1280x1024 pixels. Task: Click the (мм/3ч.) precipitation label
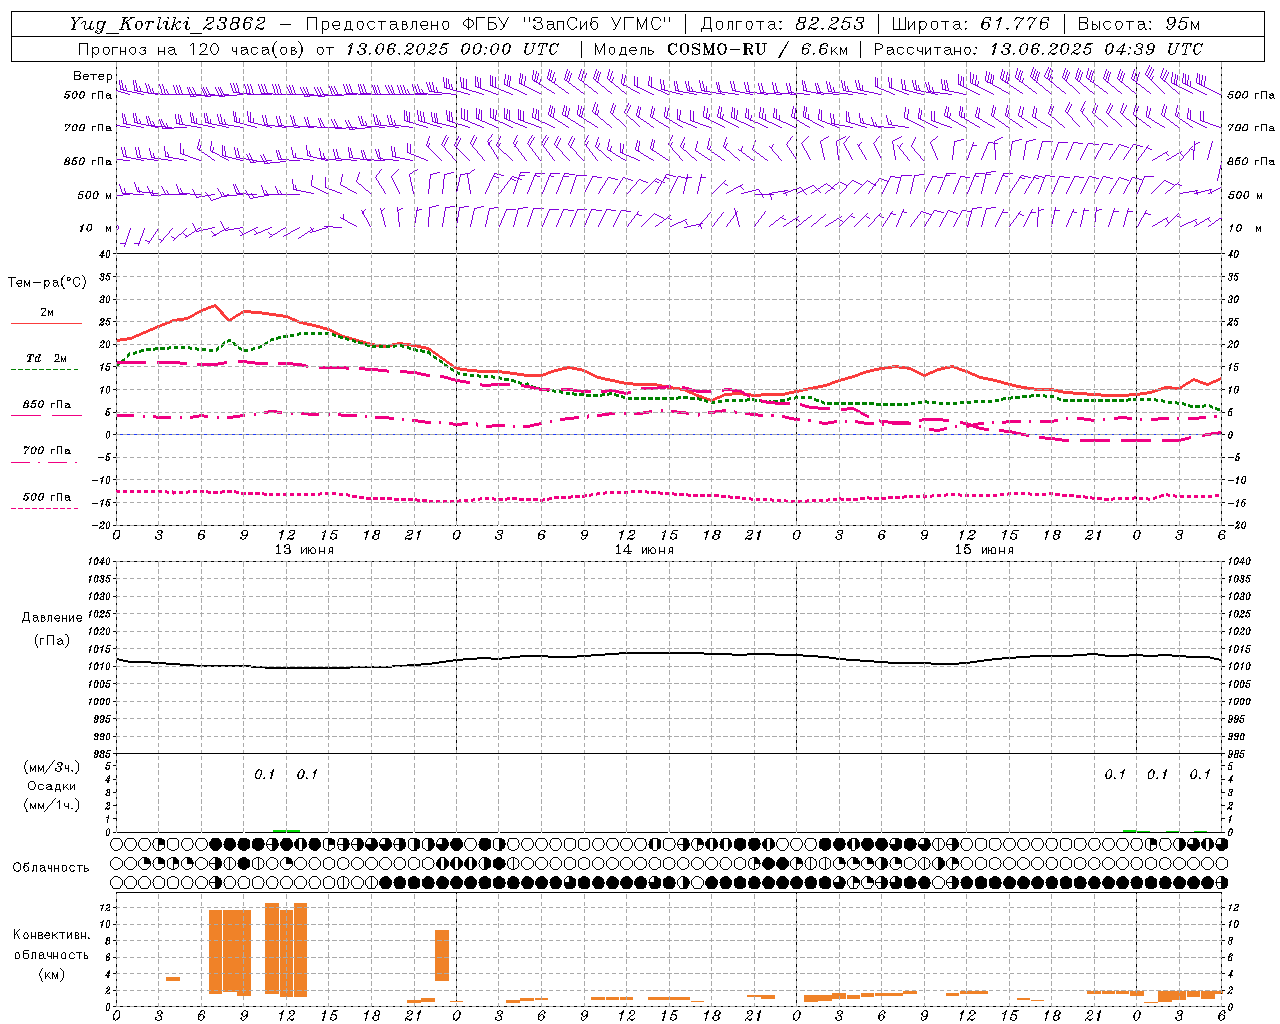tap(52, 767)
